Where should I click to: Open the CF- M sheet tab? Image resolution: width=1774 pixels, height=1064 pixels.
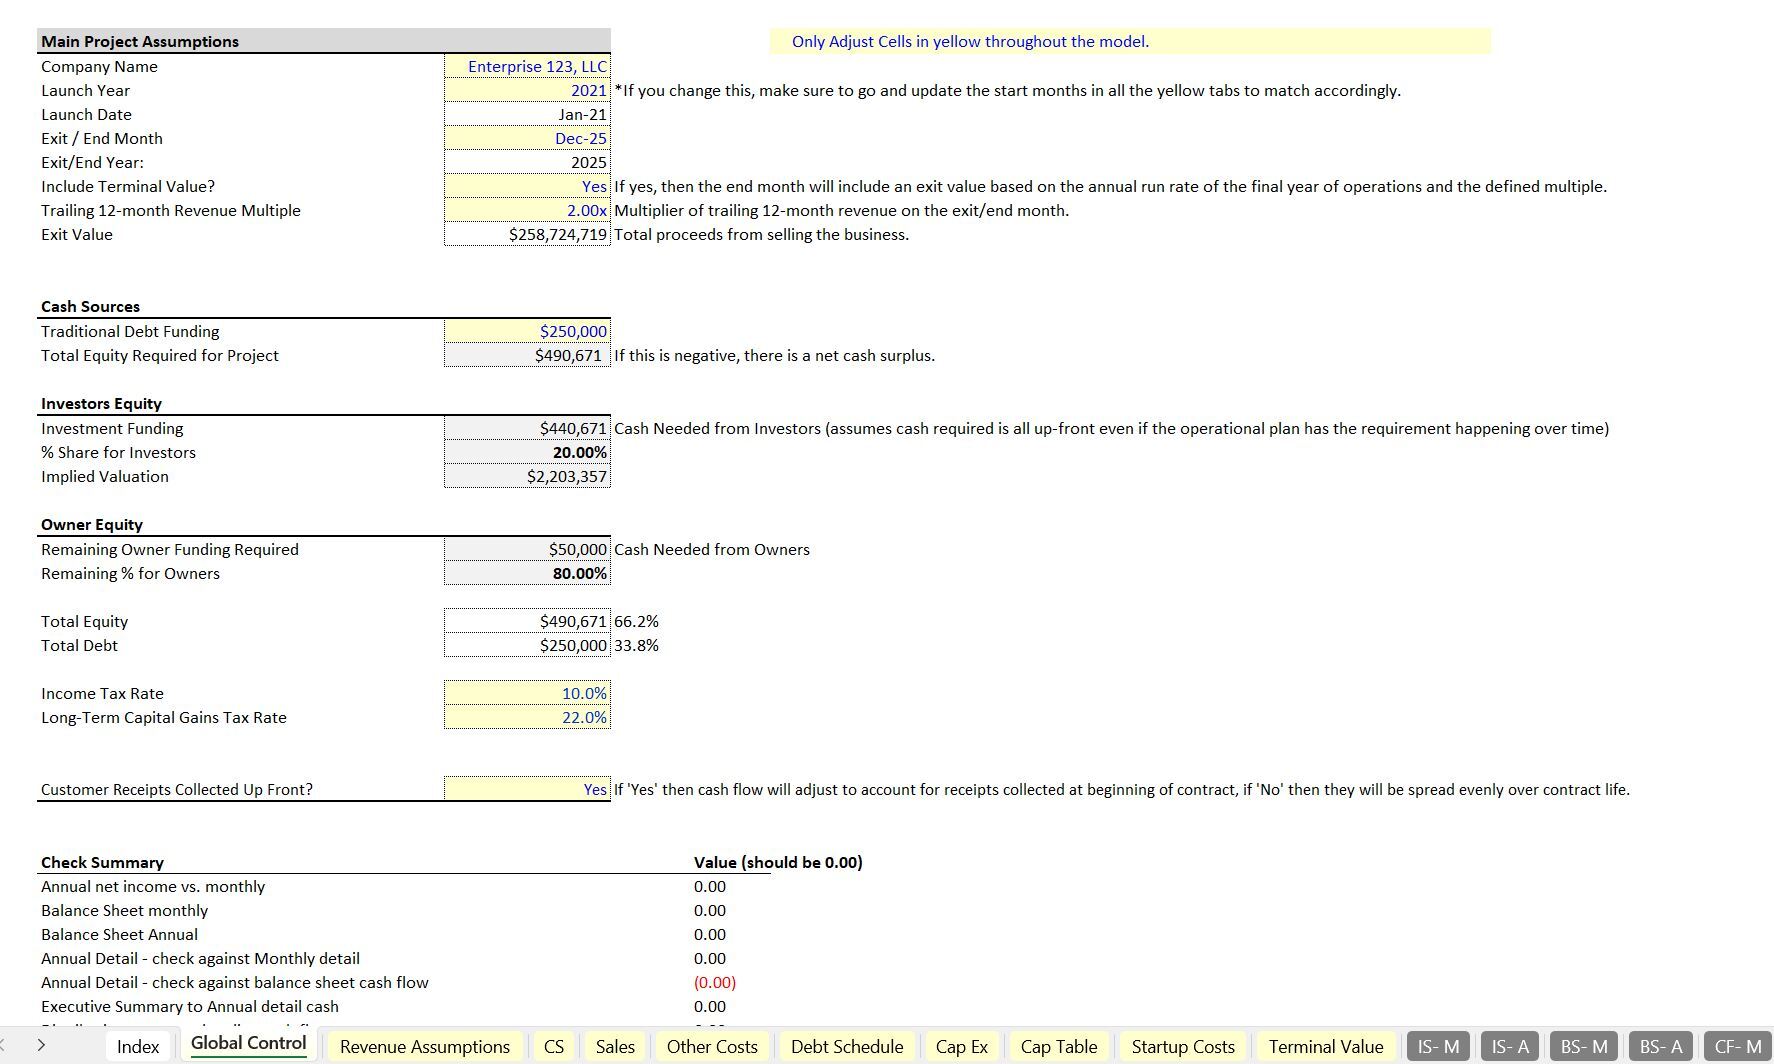(x=1738, y=1046)
